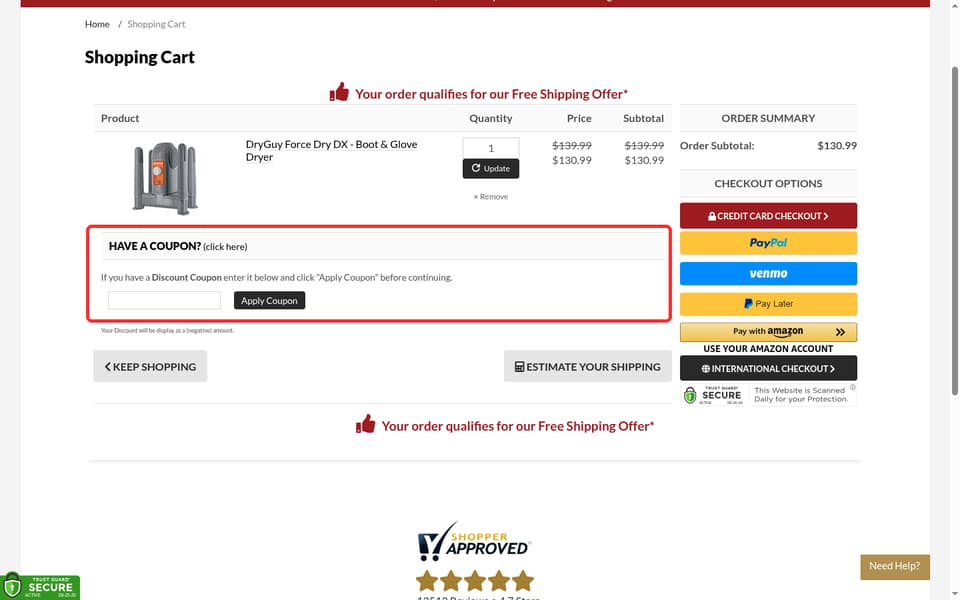This screenshot has width=960, height=600.
Task: Check out with PayPal
Action: (768, 243)
